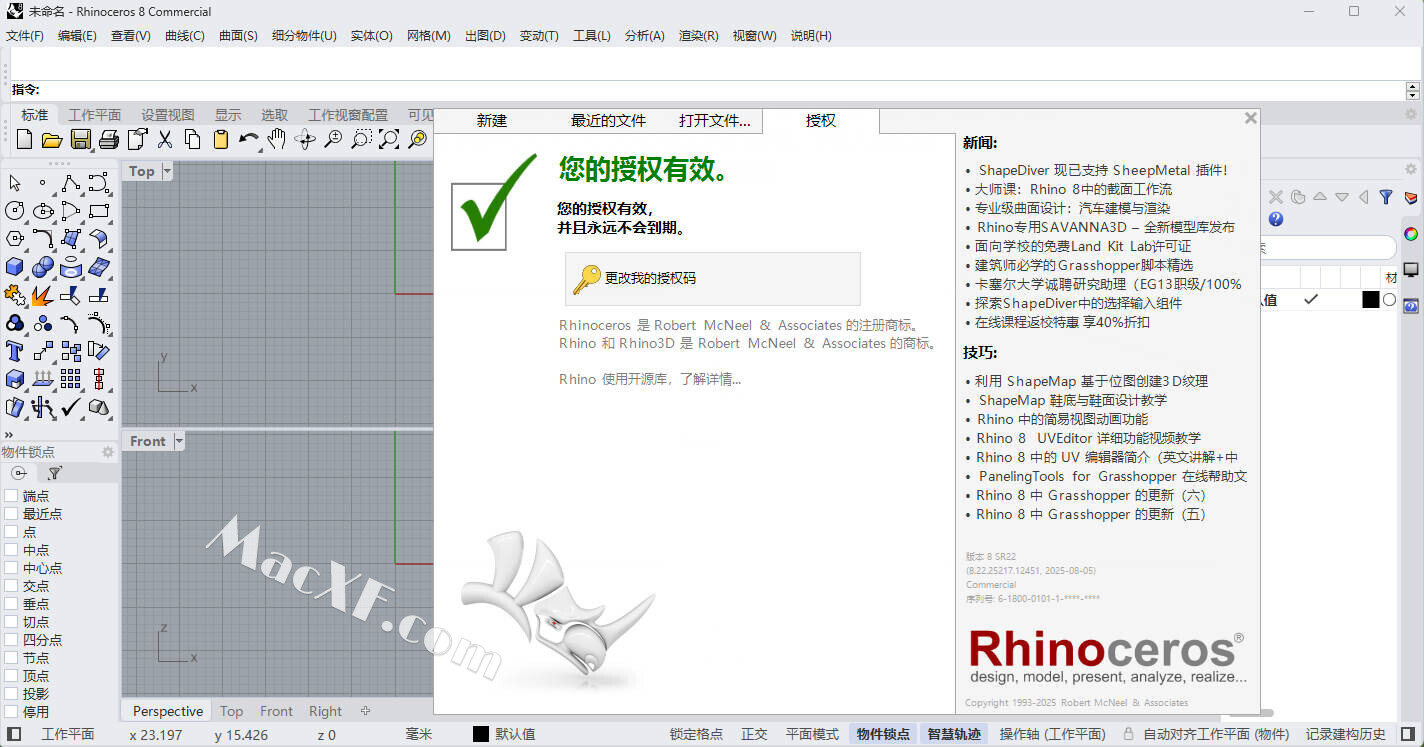Select the Circle tool in left sidebar
1424x747 pixels.
click(15, 211)
